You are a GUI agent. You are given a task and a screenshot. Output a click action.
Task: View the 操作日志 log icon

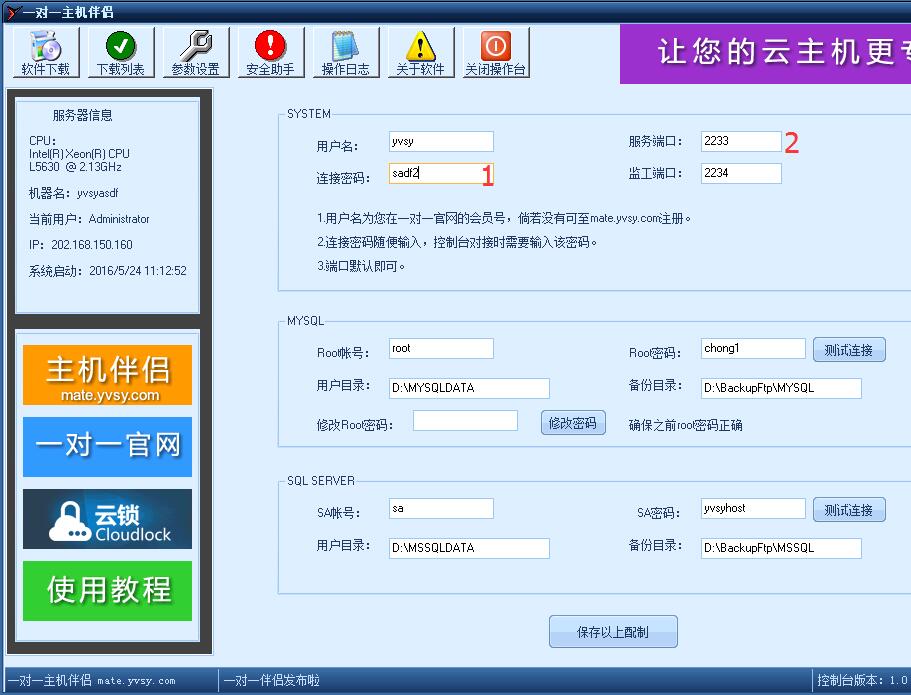pos(345,53)
